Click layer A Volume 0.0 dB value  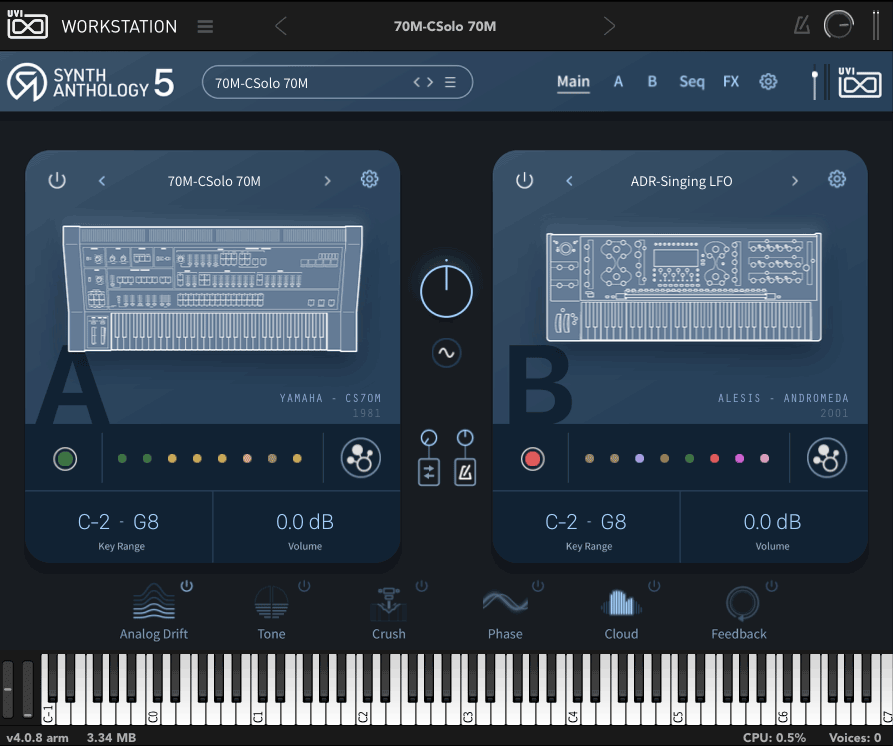[305, 522]
